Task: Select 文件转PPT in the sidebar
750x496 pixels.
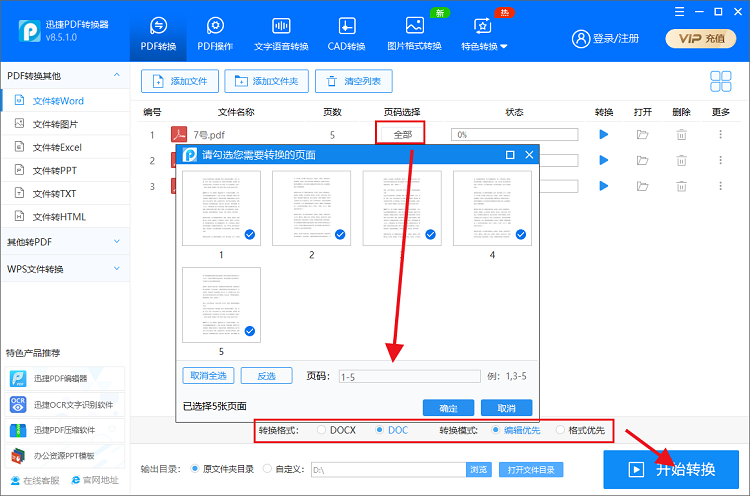Action: (54, 170)
